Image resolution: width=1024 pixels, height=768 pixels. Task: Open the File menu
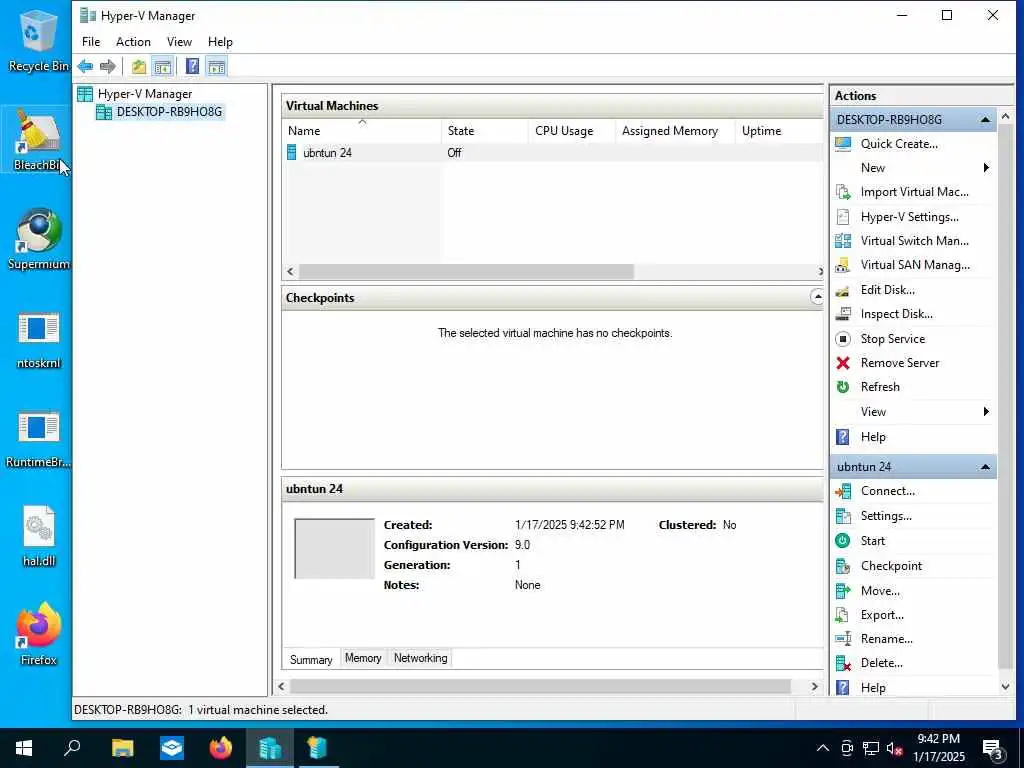[91, 42]
